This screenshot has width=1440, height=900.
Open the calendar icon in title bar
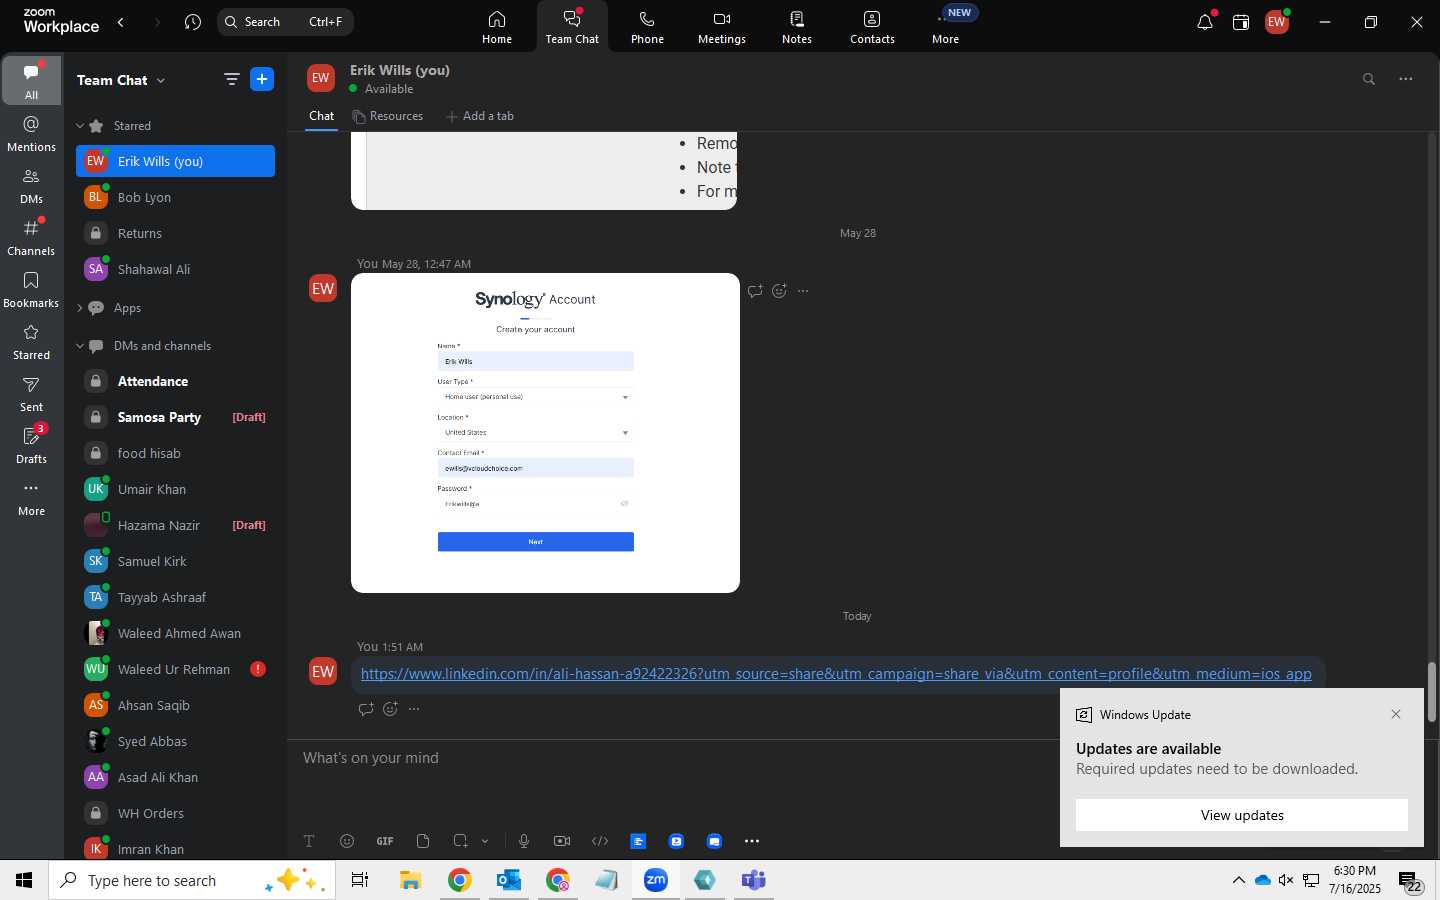[1241, 22]
